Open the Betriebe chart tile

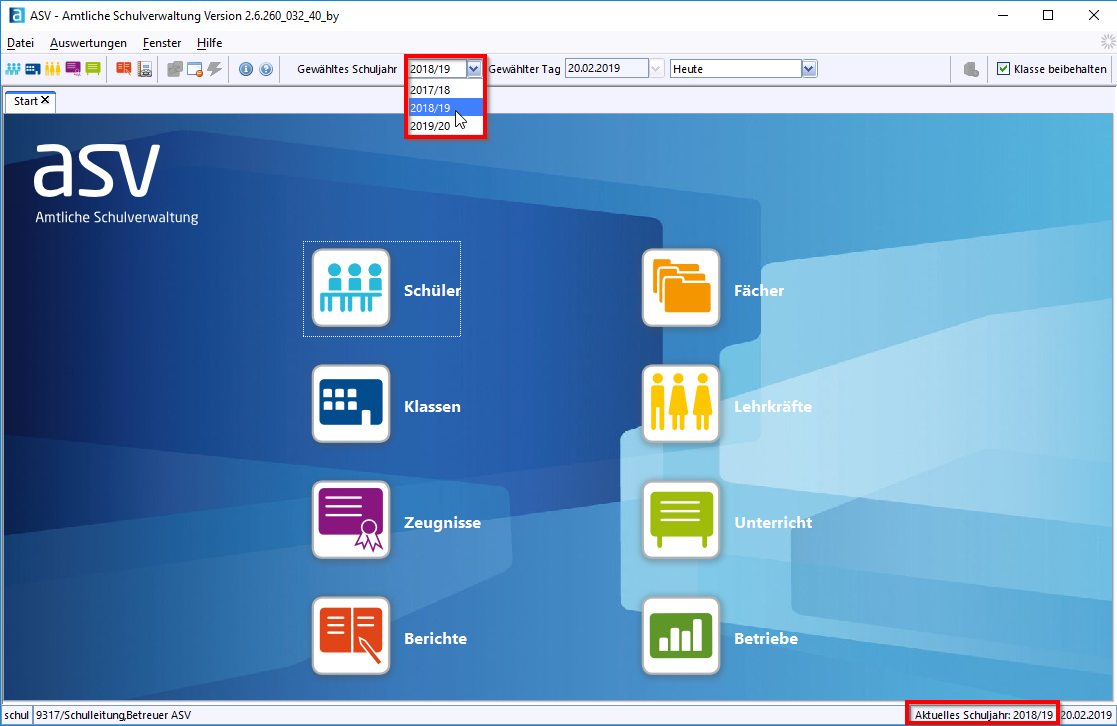680,636
